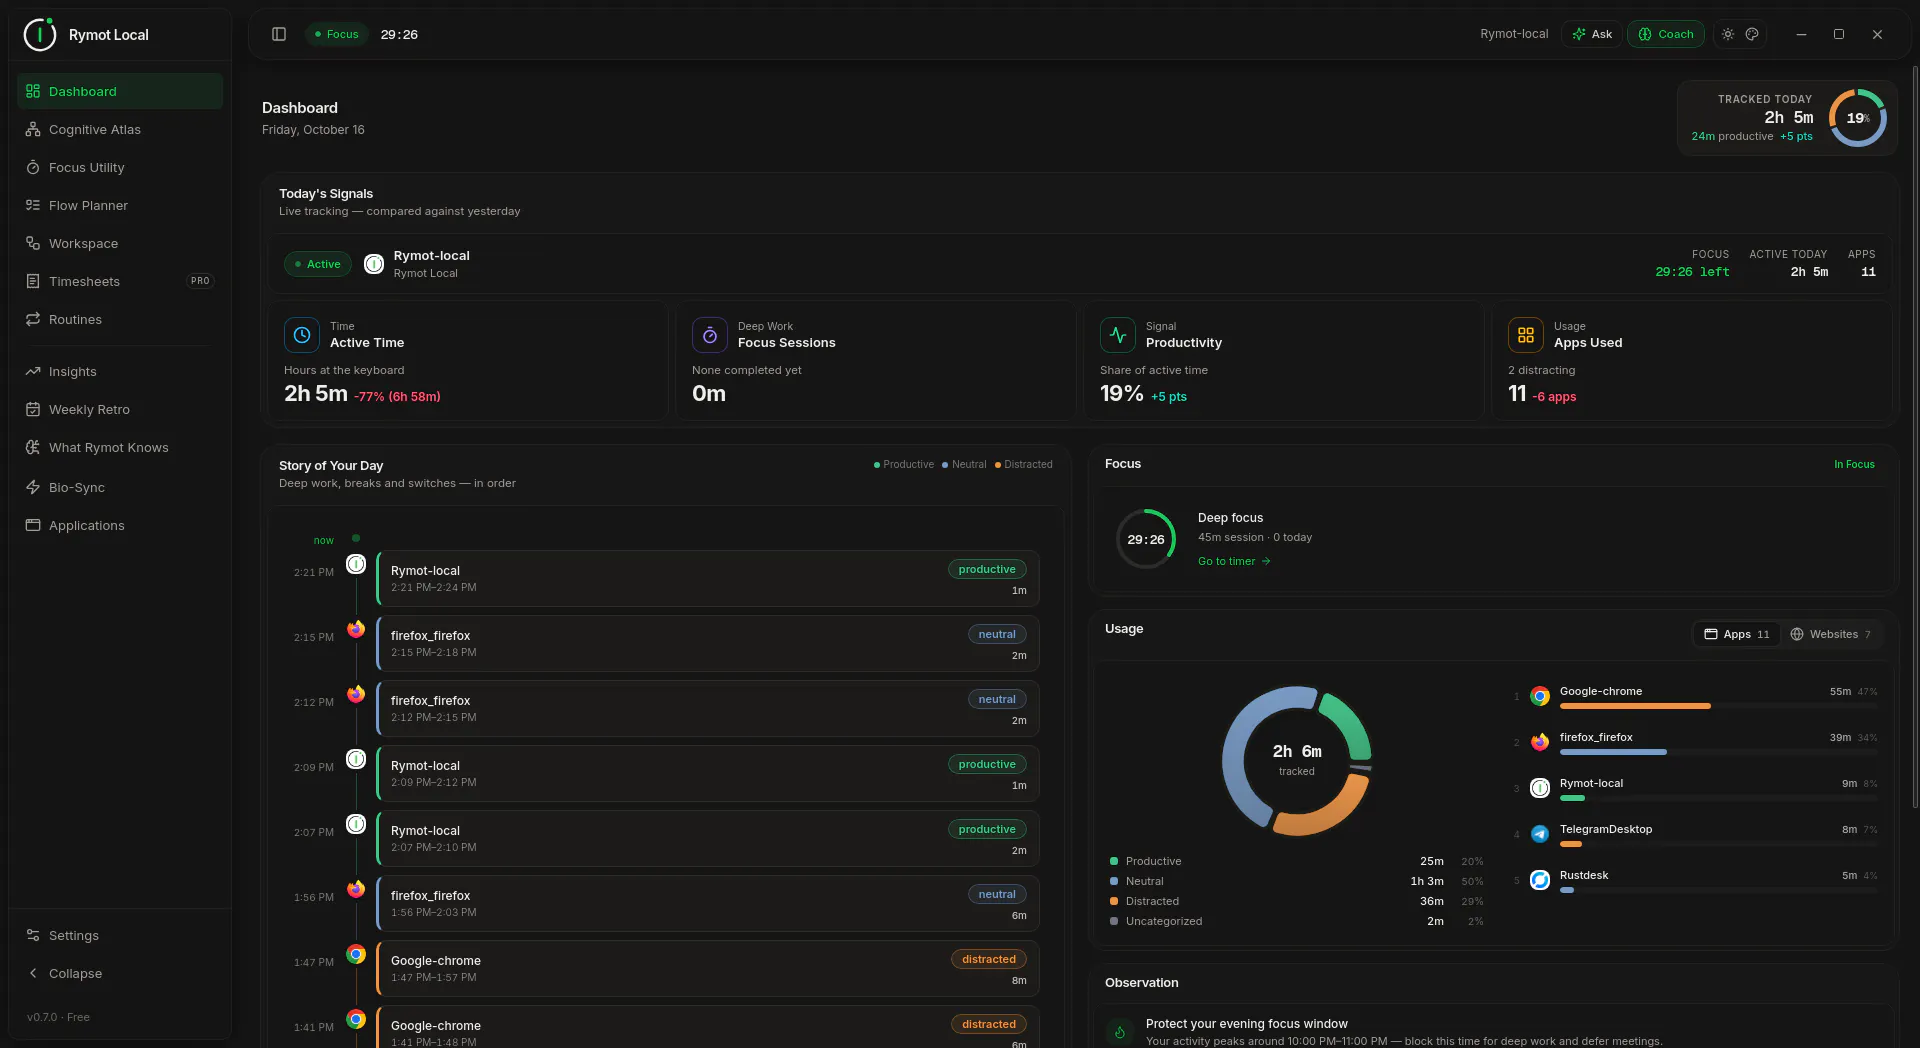Click the Ask button
The image size is (1920, 1048).
point(1592,34)
